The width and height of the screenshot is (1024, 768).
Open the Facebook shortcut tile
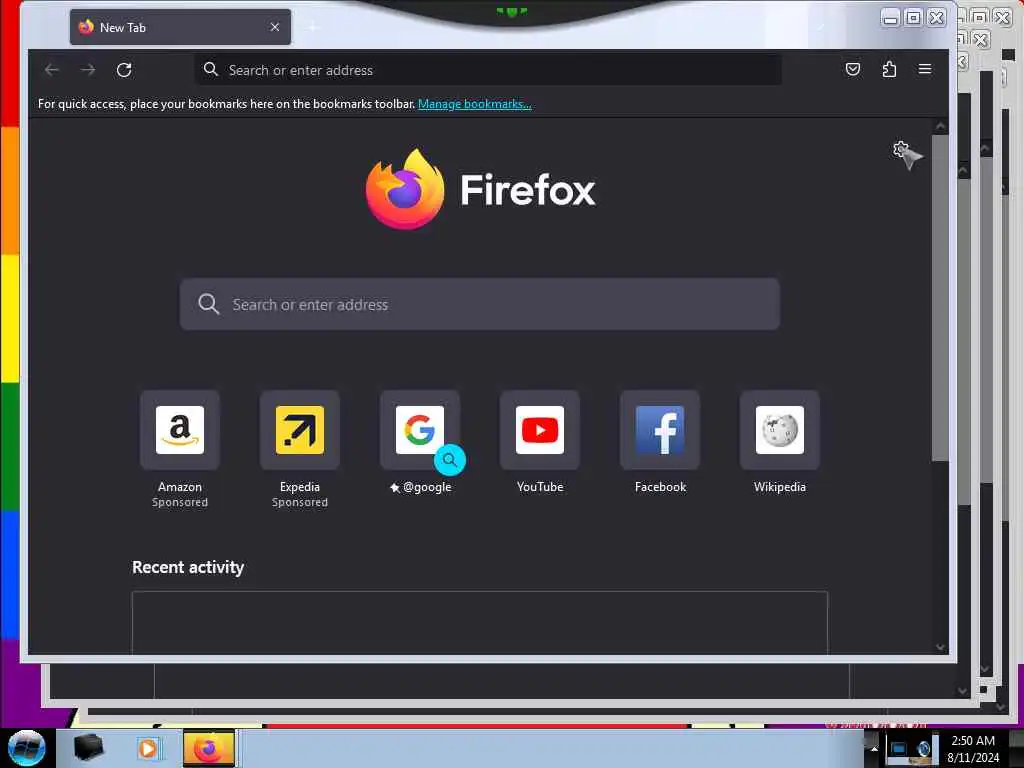[x=660, y=430]
